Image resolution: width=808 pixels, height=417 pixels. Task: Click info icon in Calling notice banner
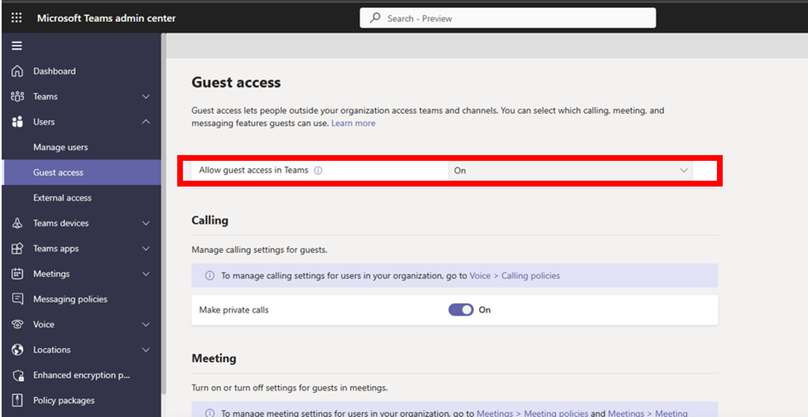[x=210, y=276]
